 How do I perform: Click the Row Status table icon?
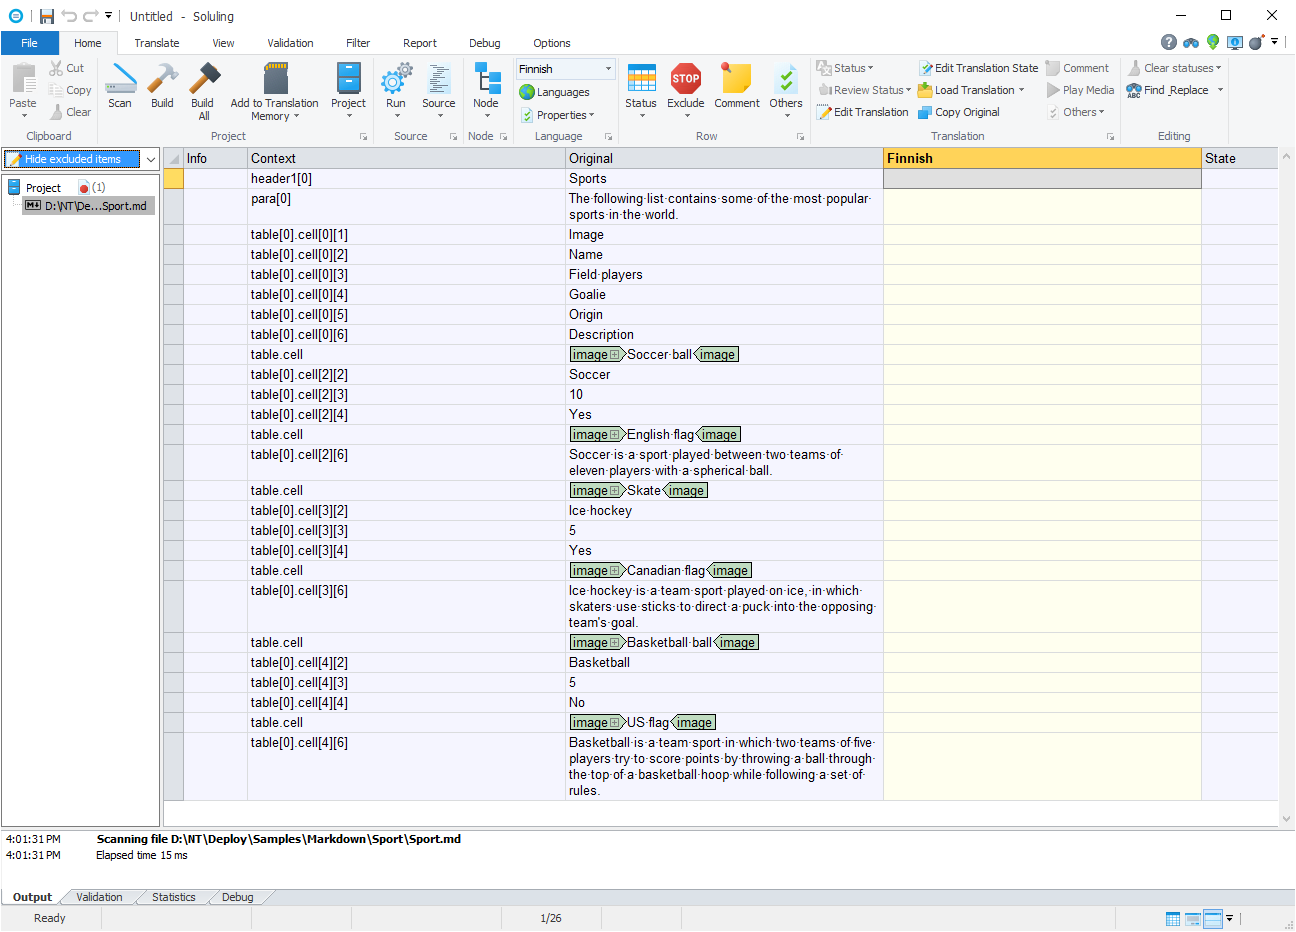click(x=641, y=78)
